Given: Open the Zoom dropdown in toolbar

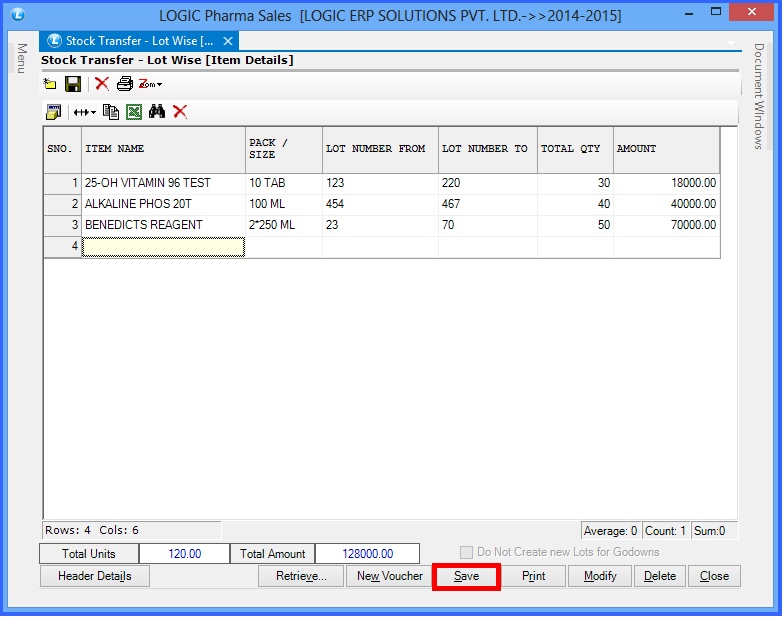Looking at the screenshot, I should coord(150,84).
